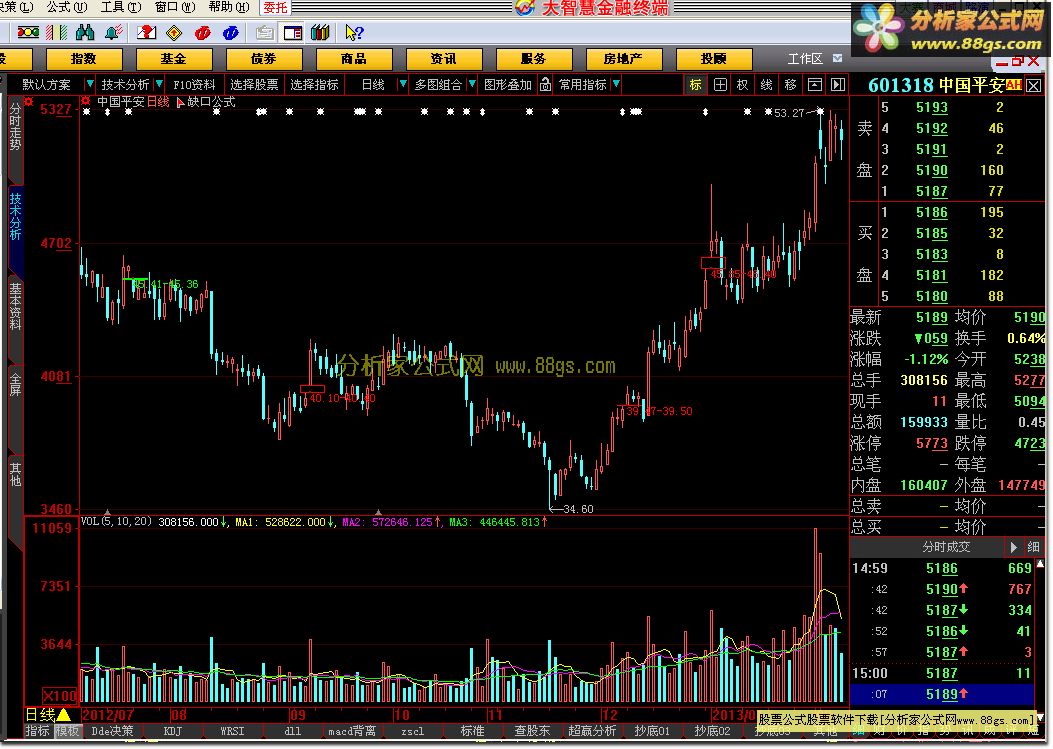1053x749 pixels.
Task: Open the 工具(T) menu
Action: (121, 7)
